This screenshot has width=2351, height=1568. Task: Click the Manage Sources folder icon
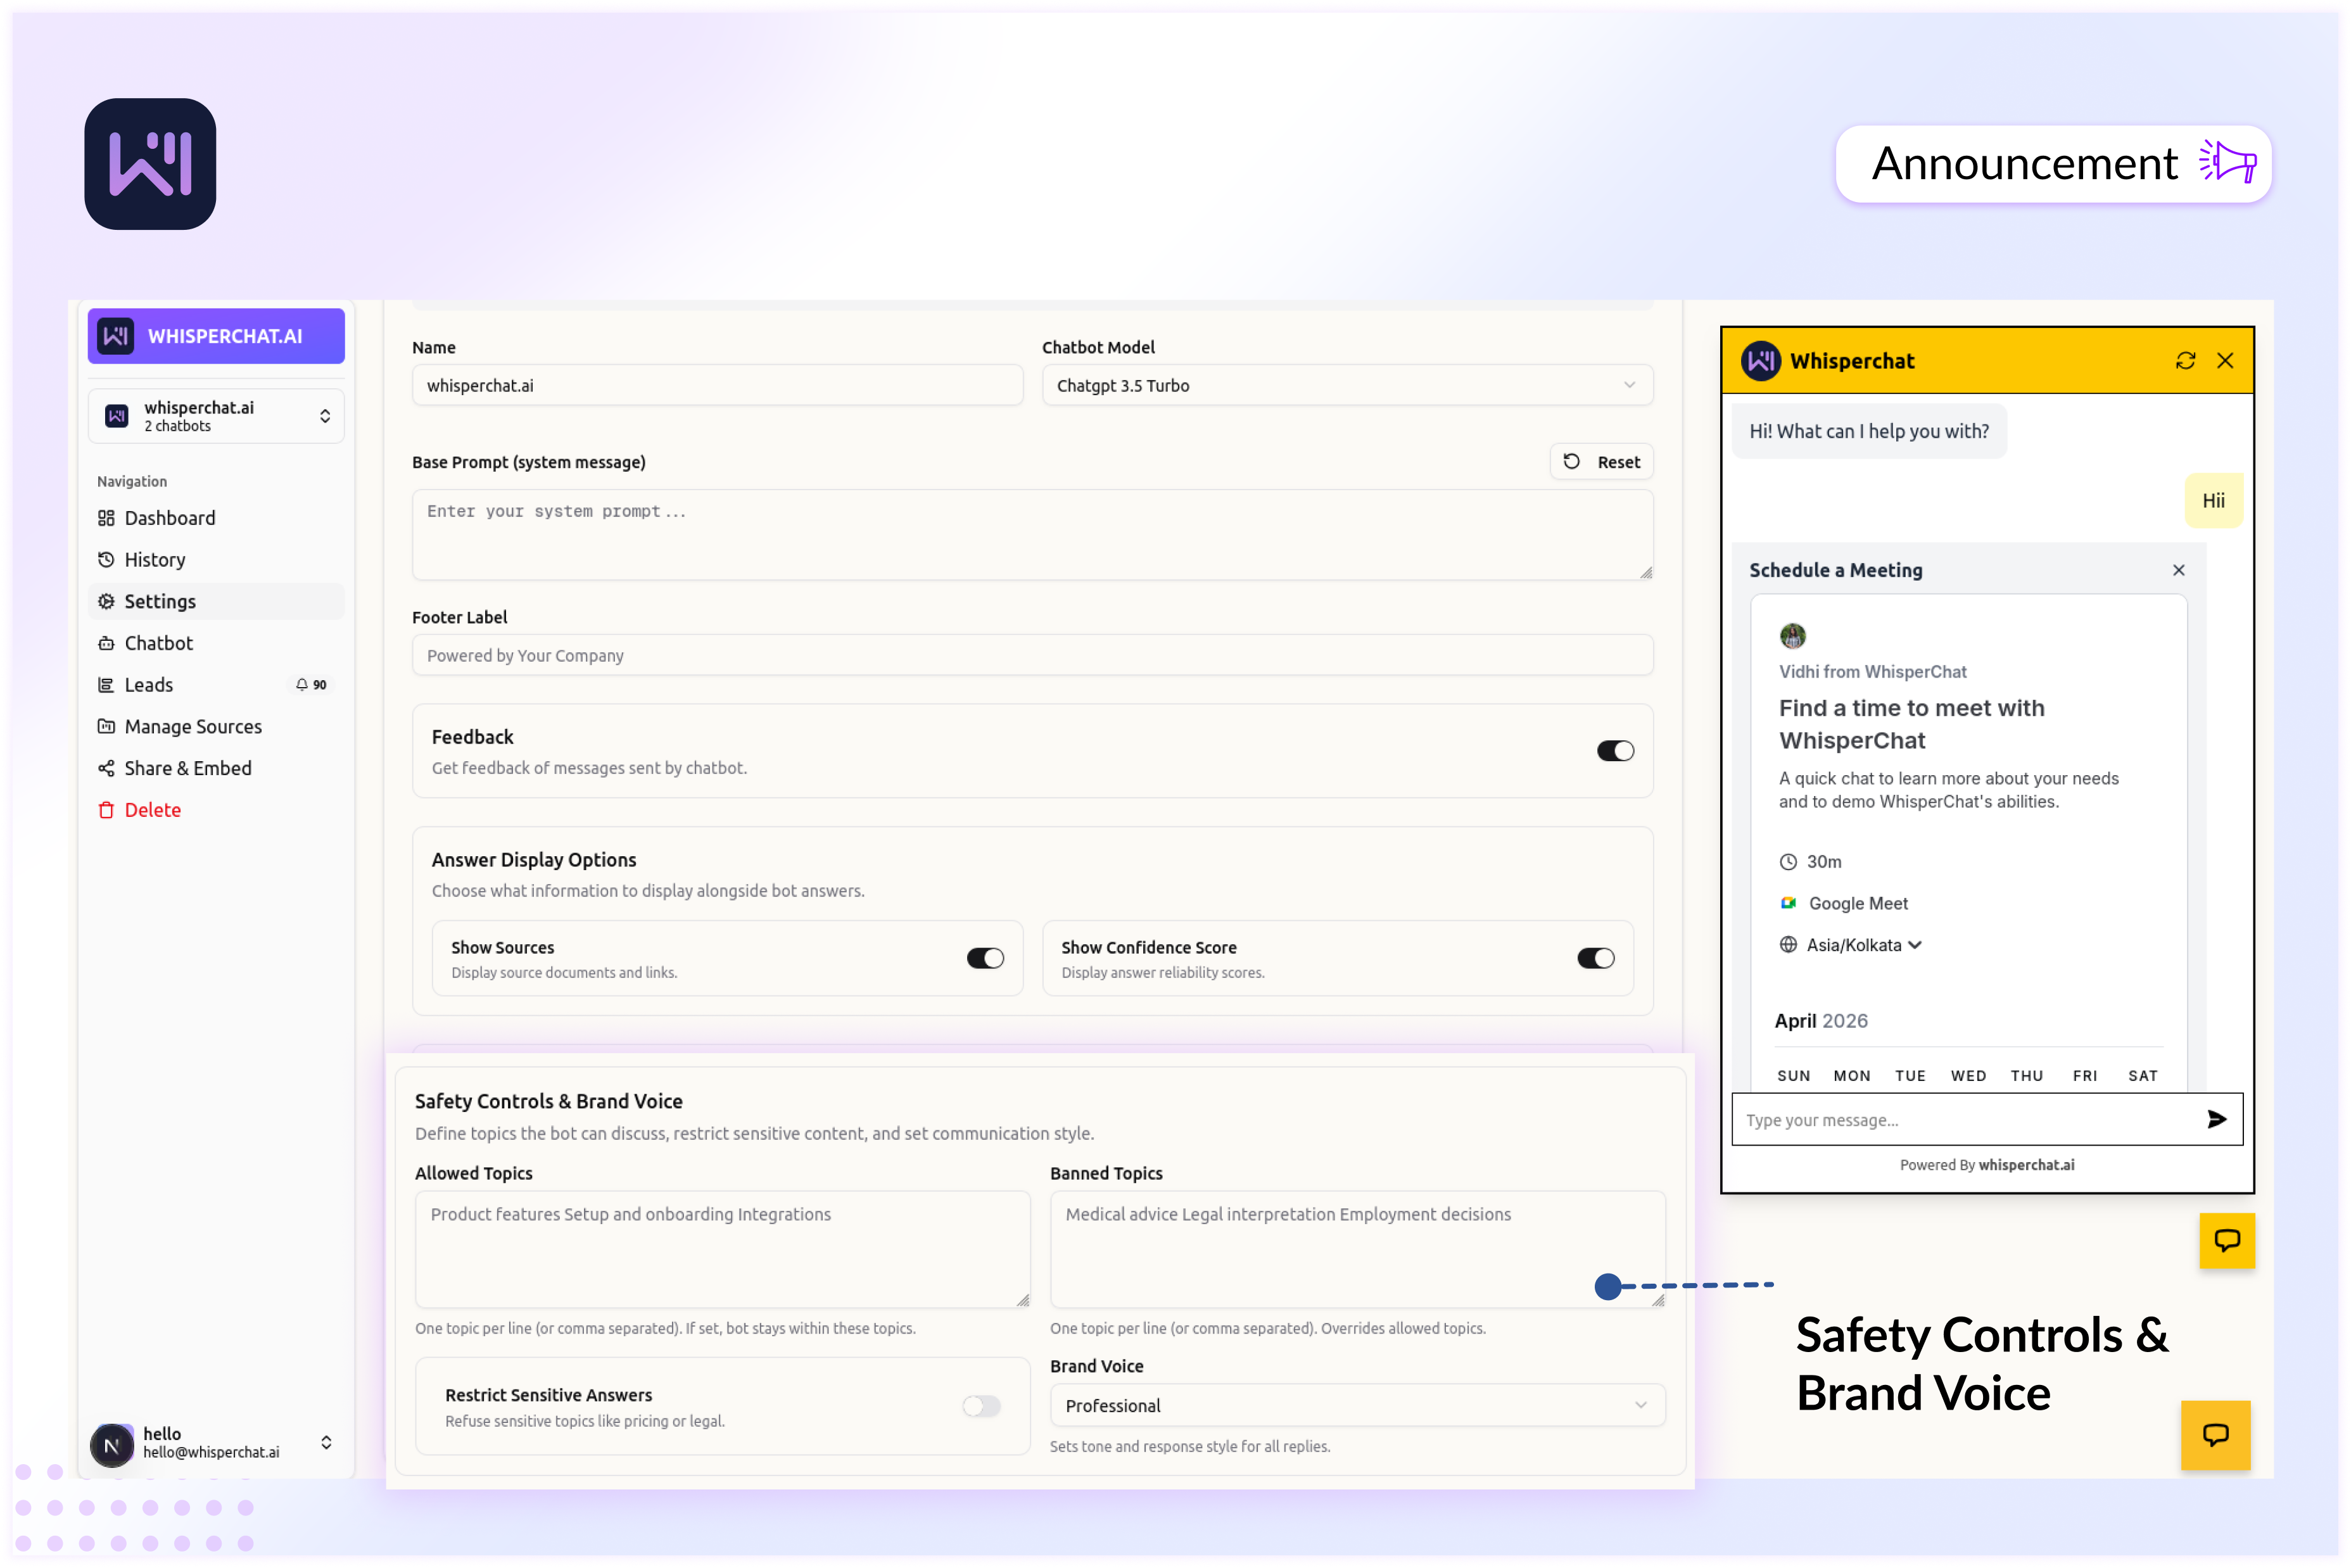(106, 727)
